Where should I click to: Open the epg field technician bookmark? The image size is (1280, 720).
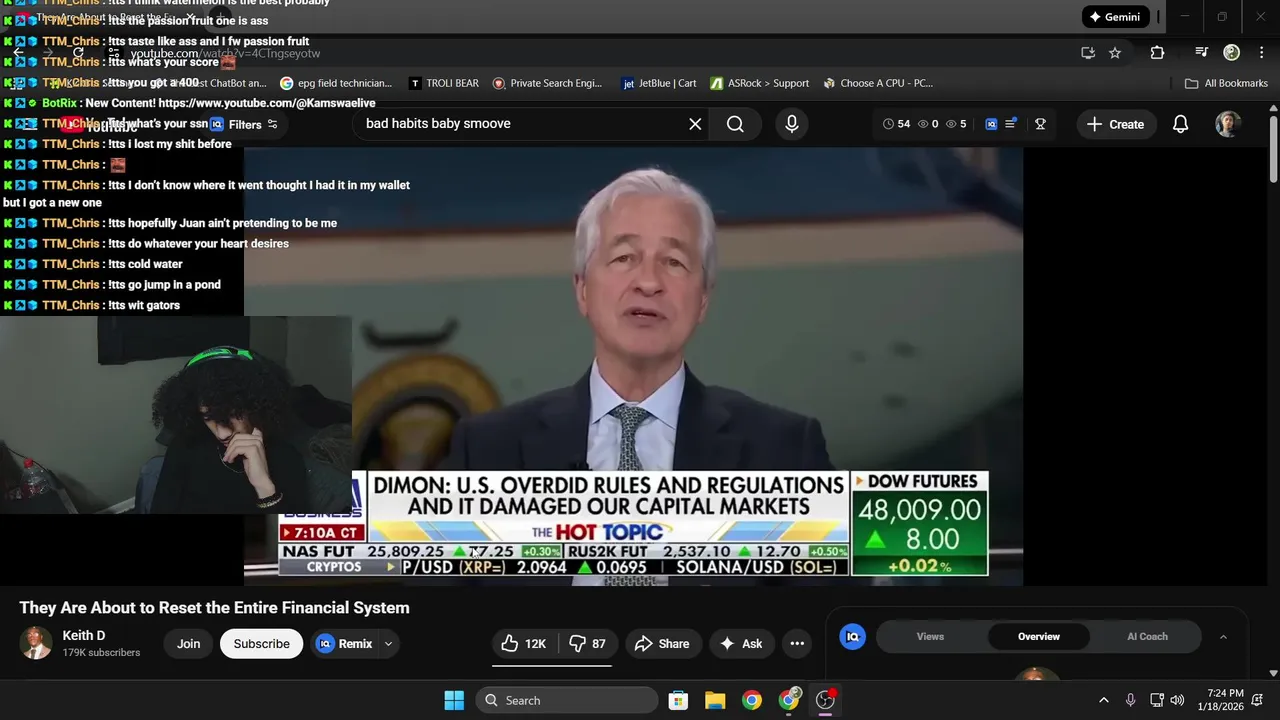coord(336,83)
